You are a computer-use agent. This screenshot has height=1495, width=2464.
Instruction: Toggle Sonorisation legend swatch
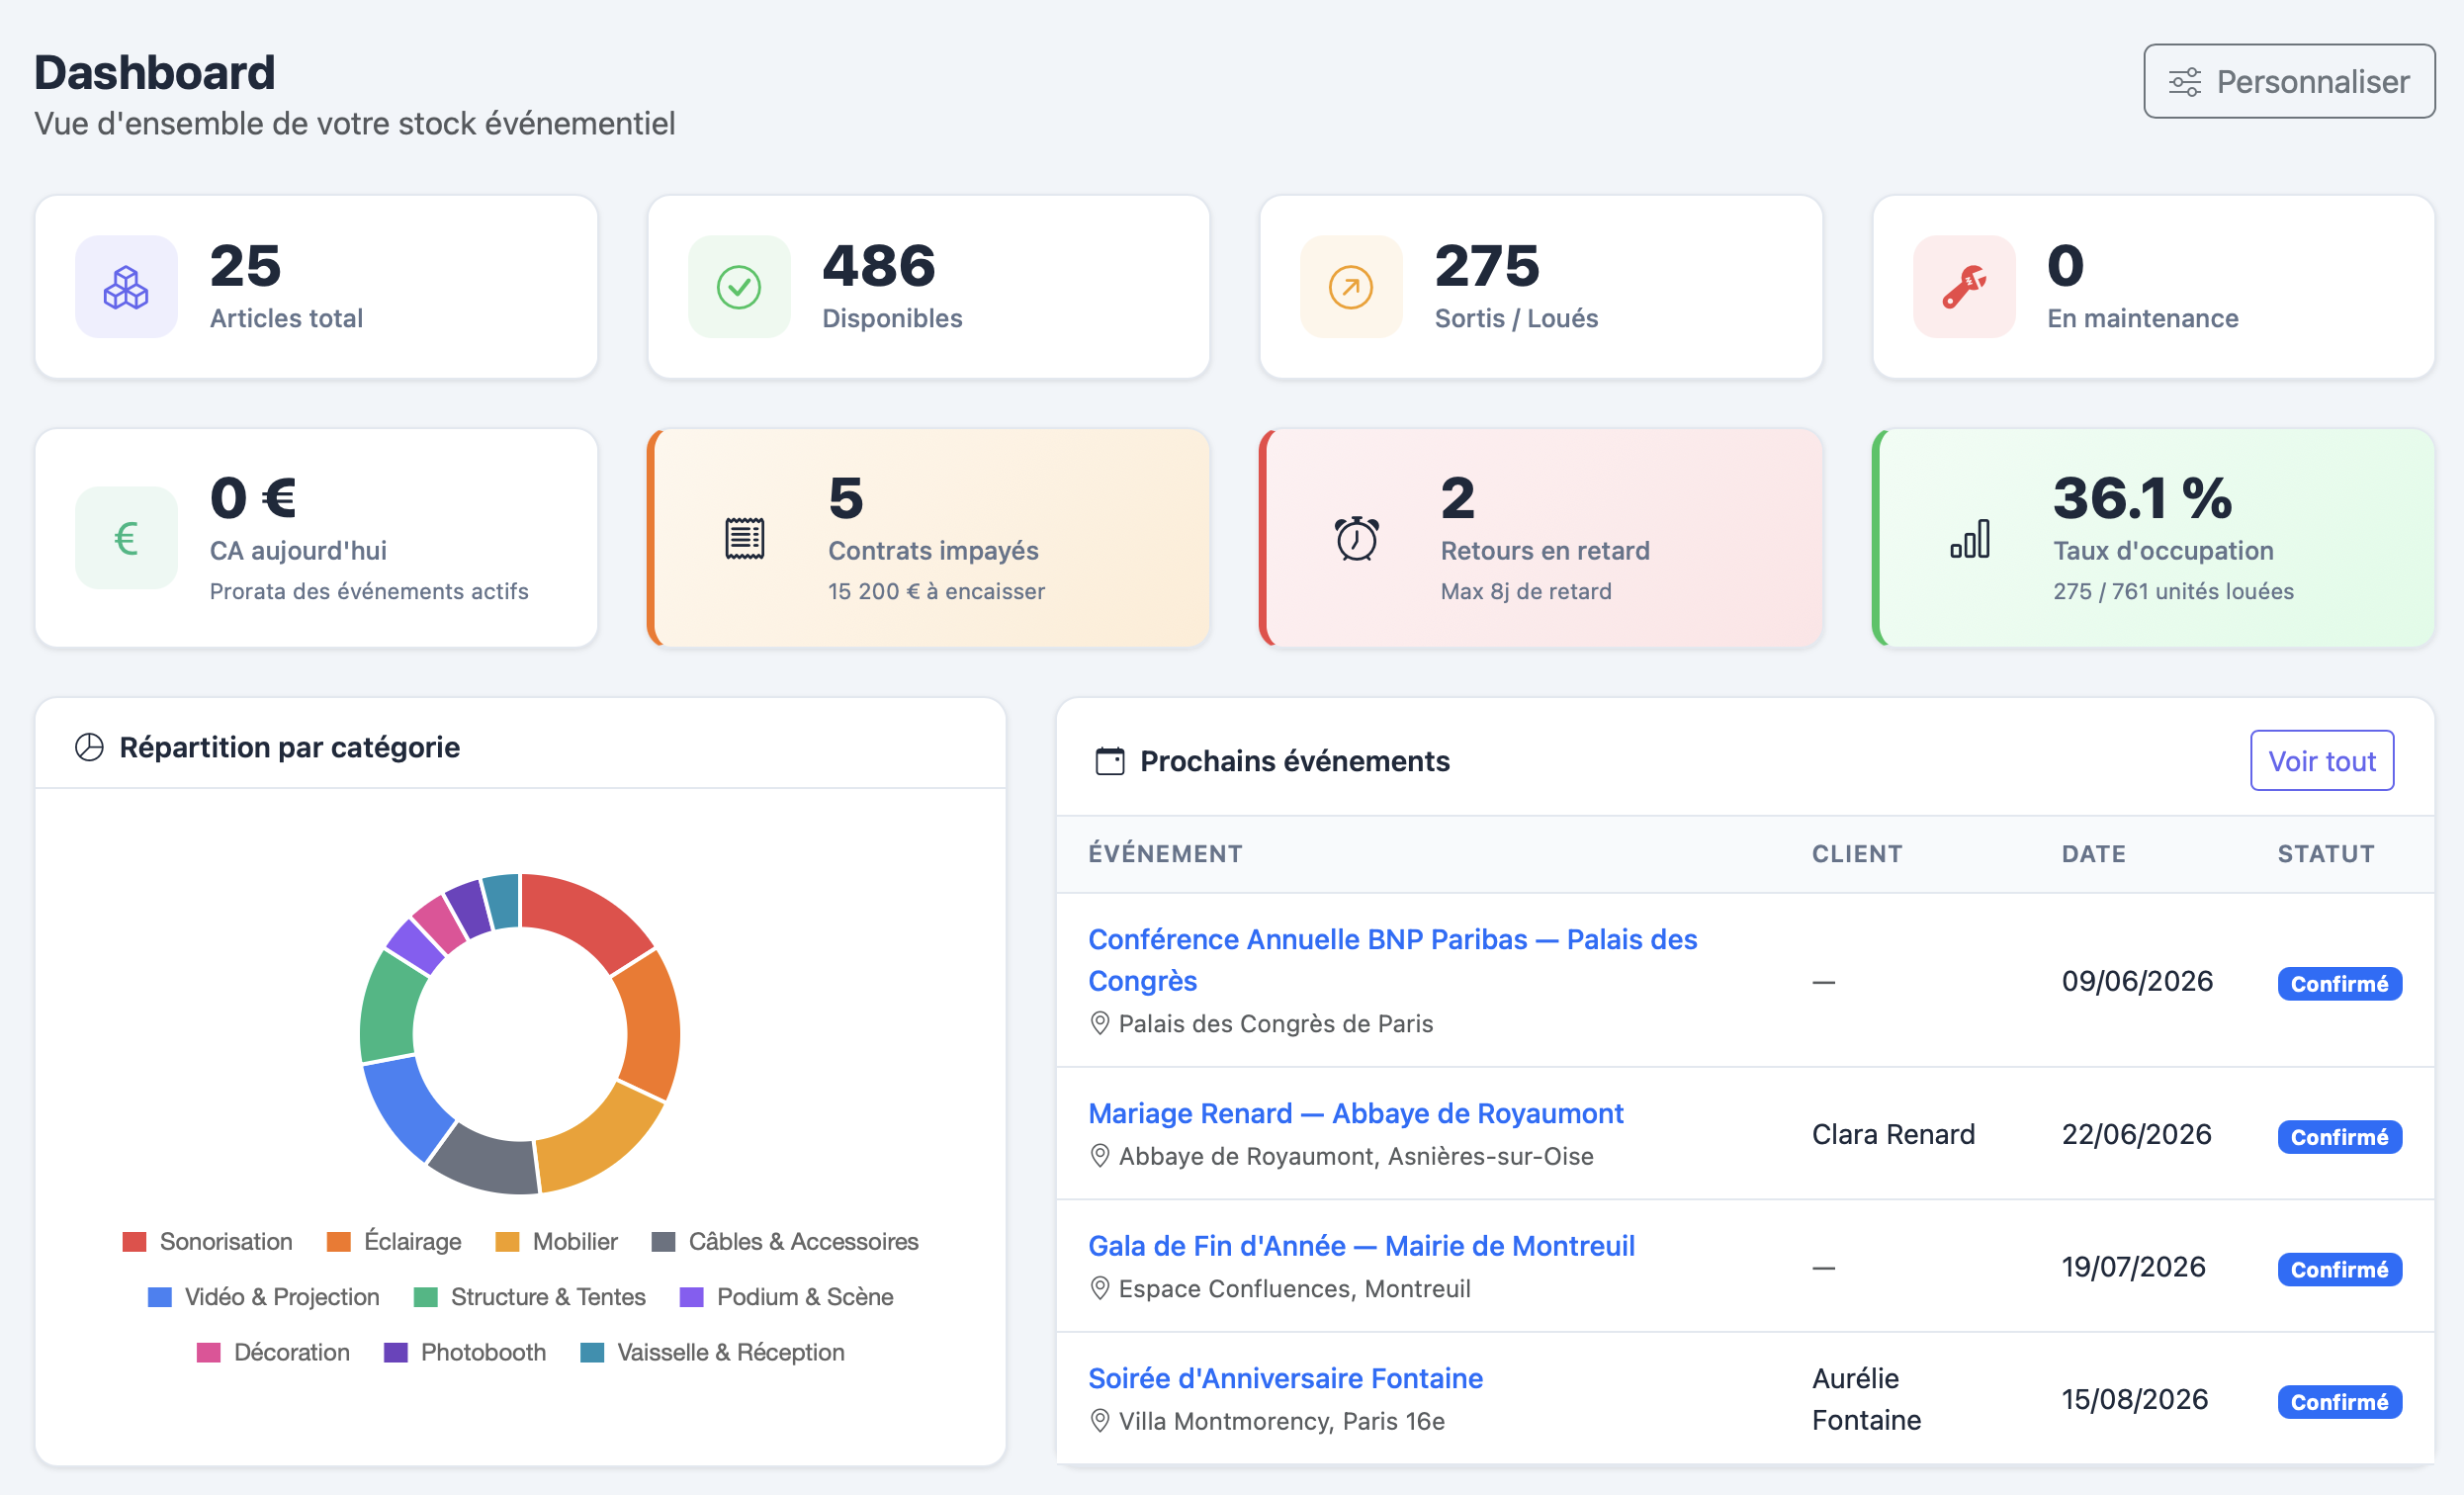click(x=134, y=1241)
